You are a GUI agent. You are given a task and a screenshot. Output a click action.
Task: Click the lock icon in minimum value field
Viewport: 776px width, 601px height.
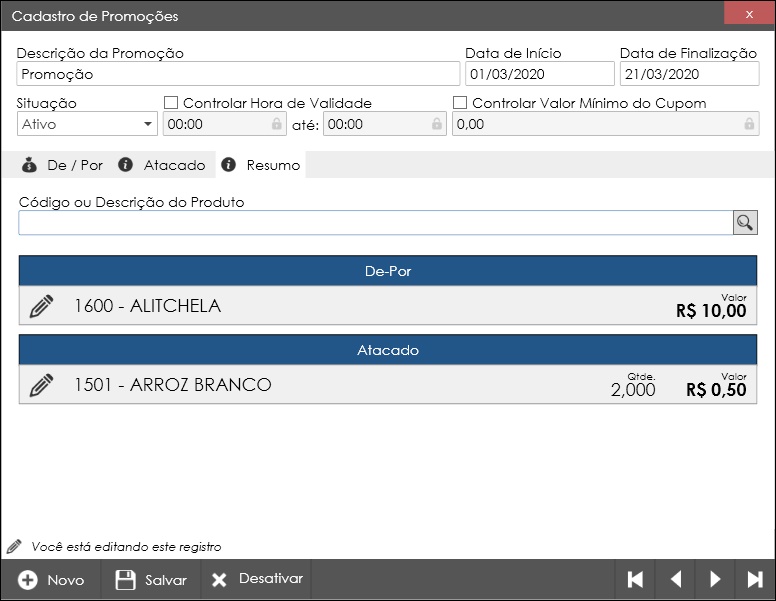749,123
